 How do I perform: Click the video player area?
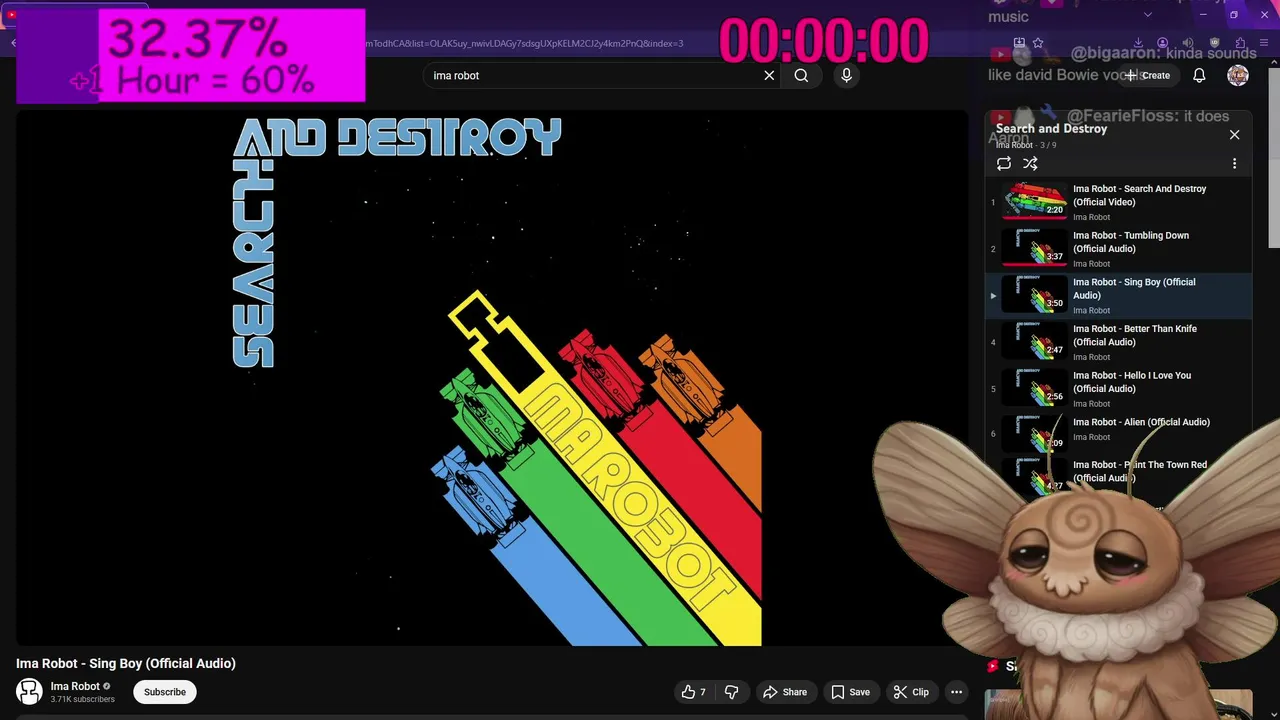coord(491,377)
